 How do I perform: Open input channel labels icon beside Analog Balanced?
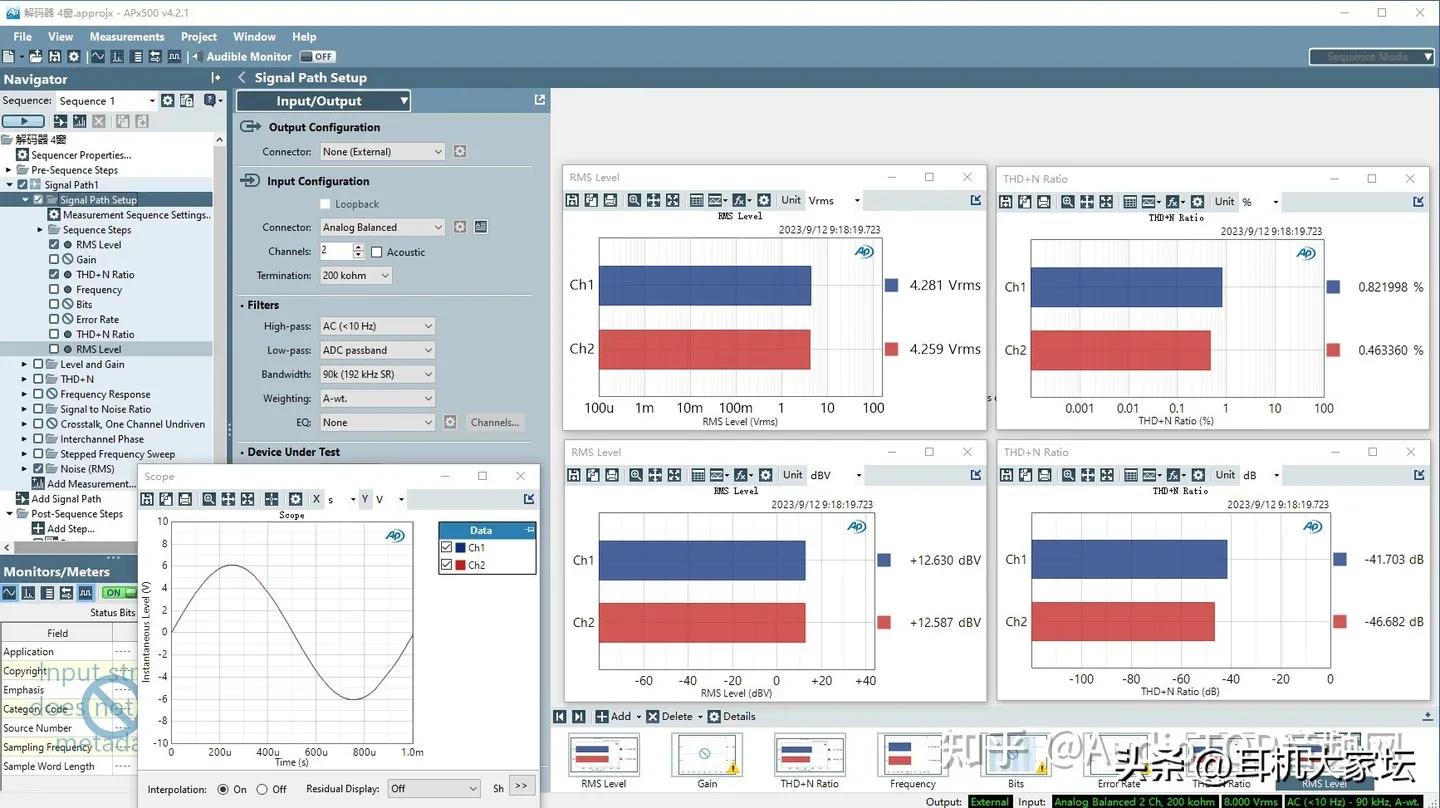tap(481, 227)
